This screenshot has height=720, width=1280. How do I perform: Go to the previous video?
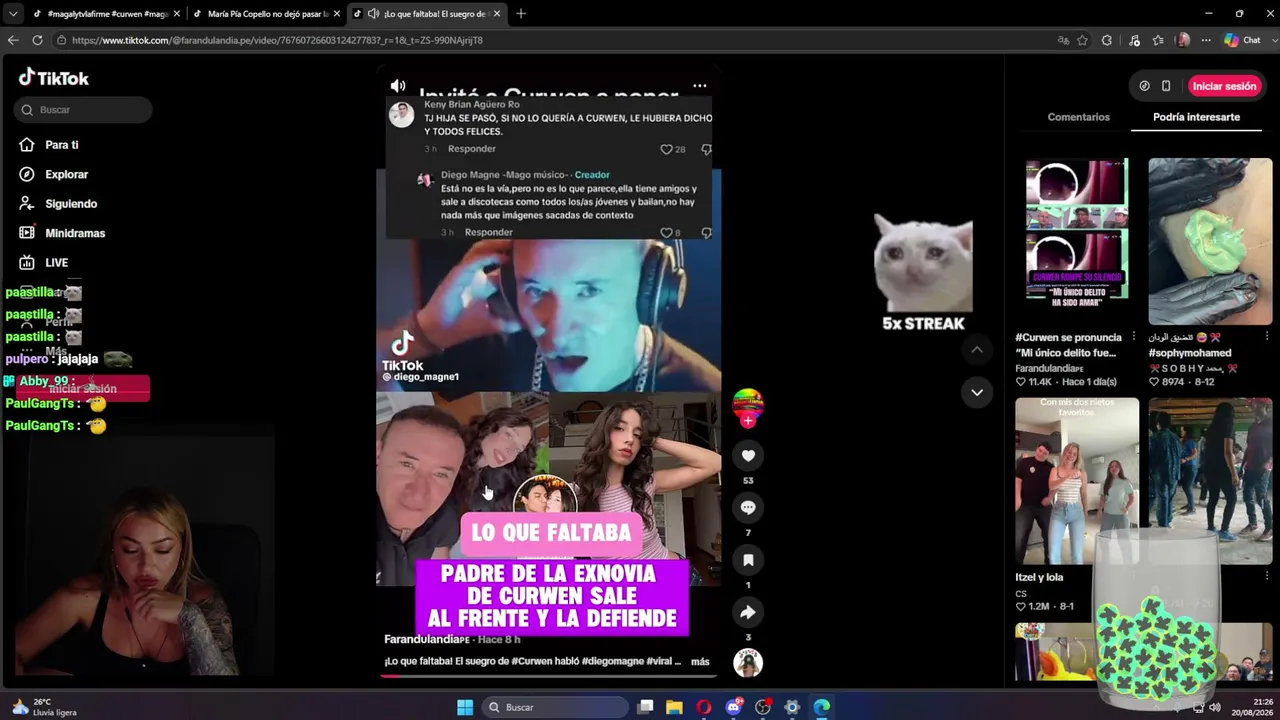(977, 349)
